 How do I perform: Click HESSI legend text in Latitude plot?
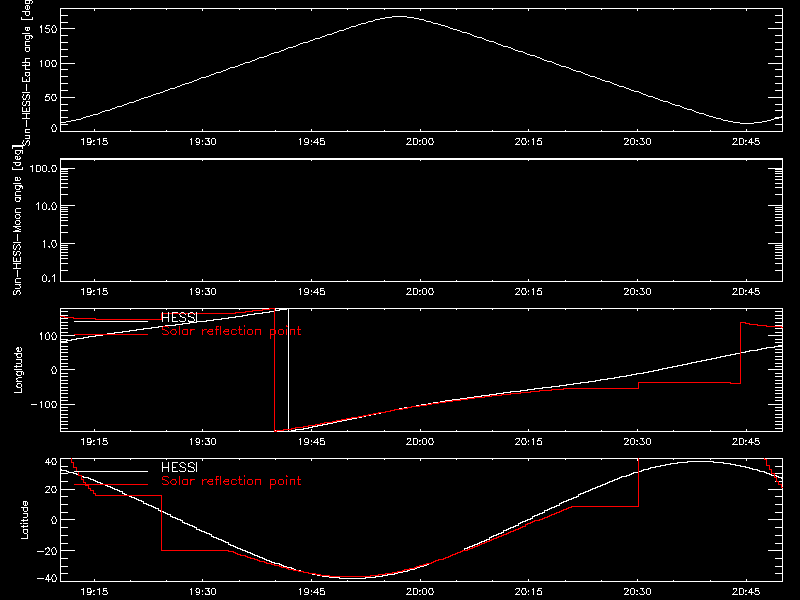click(x=179, y=467)
